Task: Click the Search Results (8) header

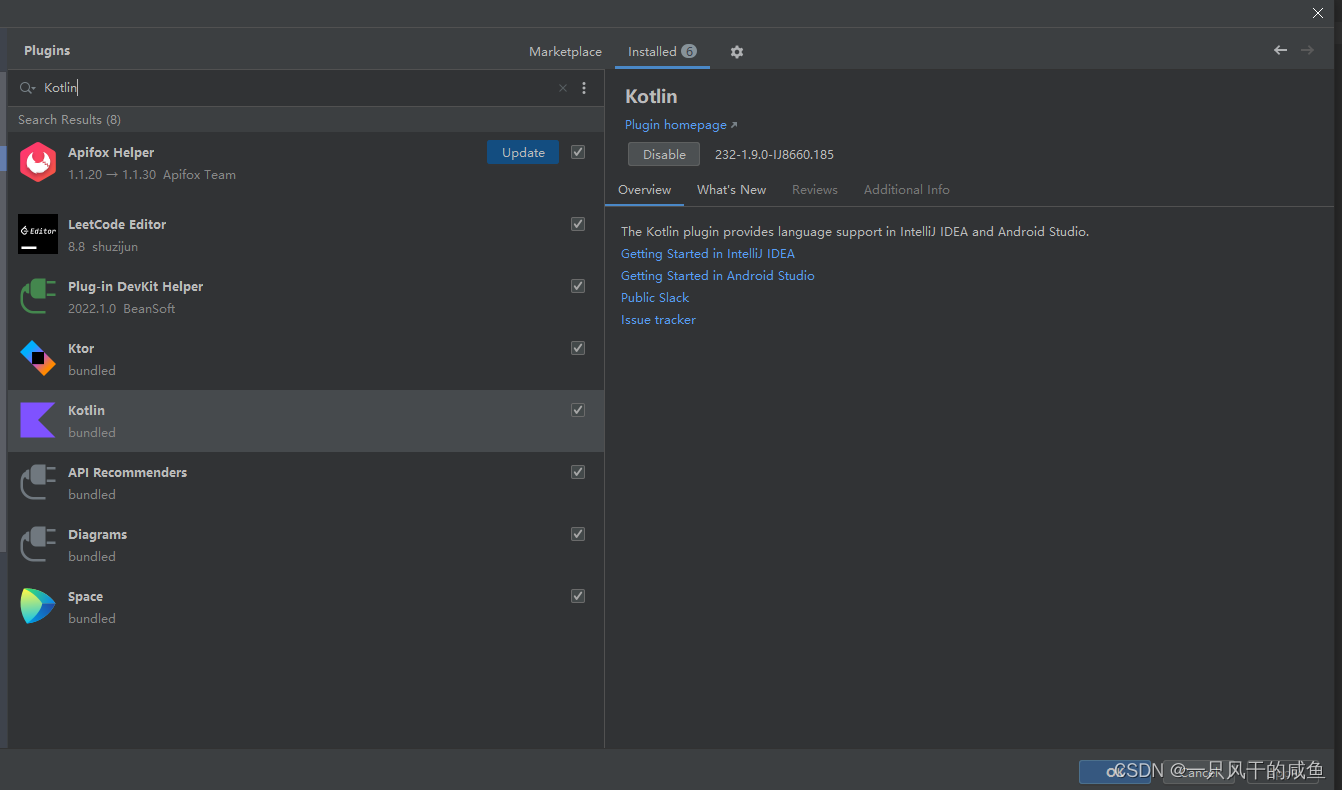Action: click(x=69, y=120)
